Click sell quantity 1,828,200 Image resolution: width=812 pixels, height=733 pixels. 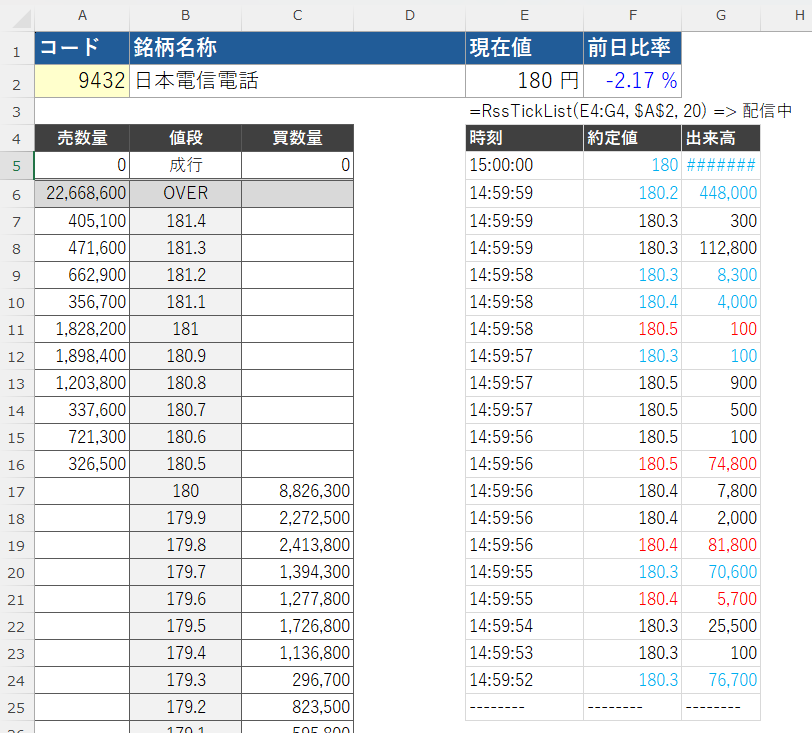pyautogui.click(x=82, y=329)
